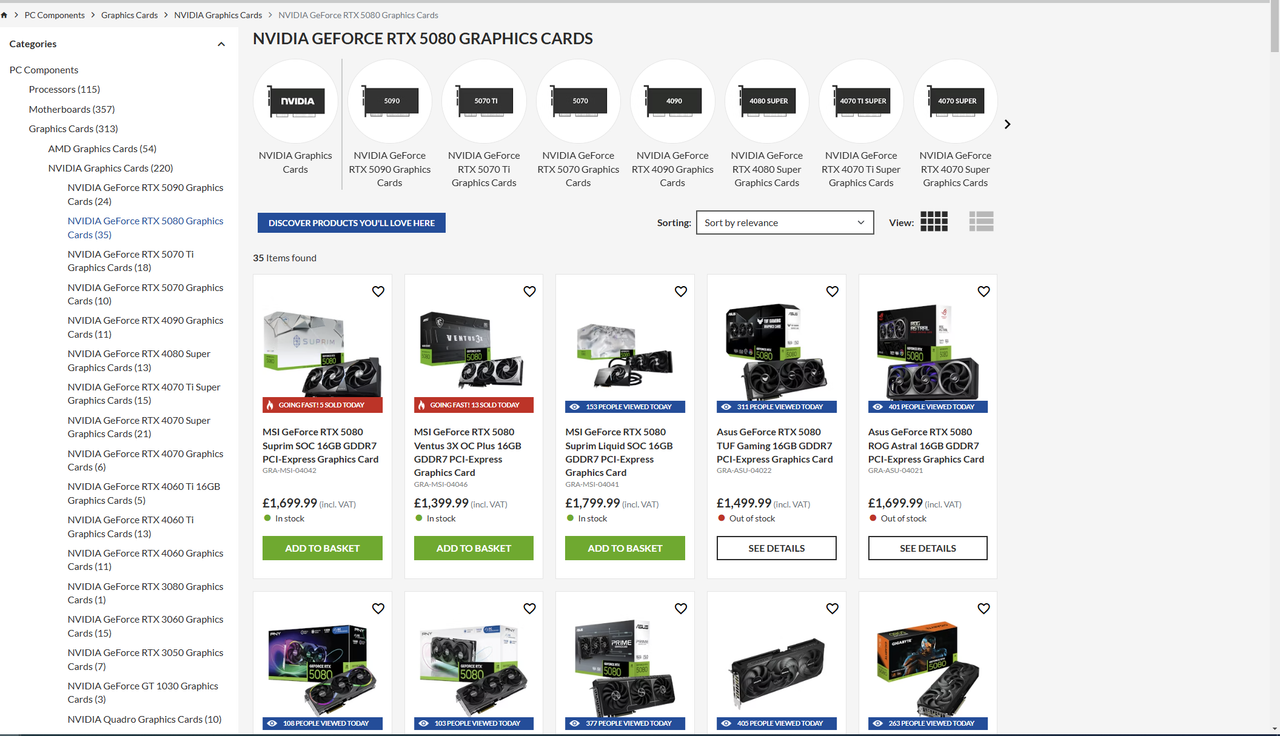Heart the Asus TUF Gaming RTX 5080 card
The image size is (1280, 736).
832,292
